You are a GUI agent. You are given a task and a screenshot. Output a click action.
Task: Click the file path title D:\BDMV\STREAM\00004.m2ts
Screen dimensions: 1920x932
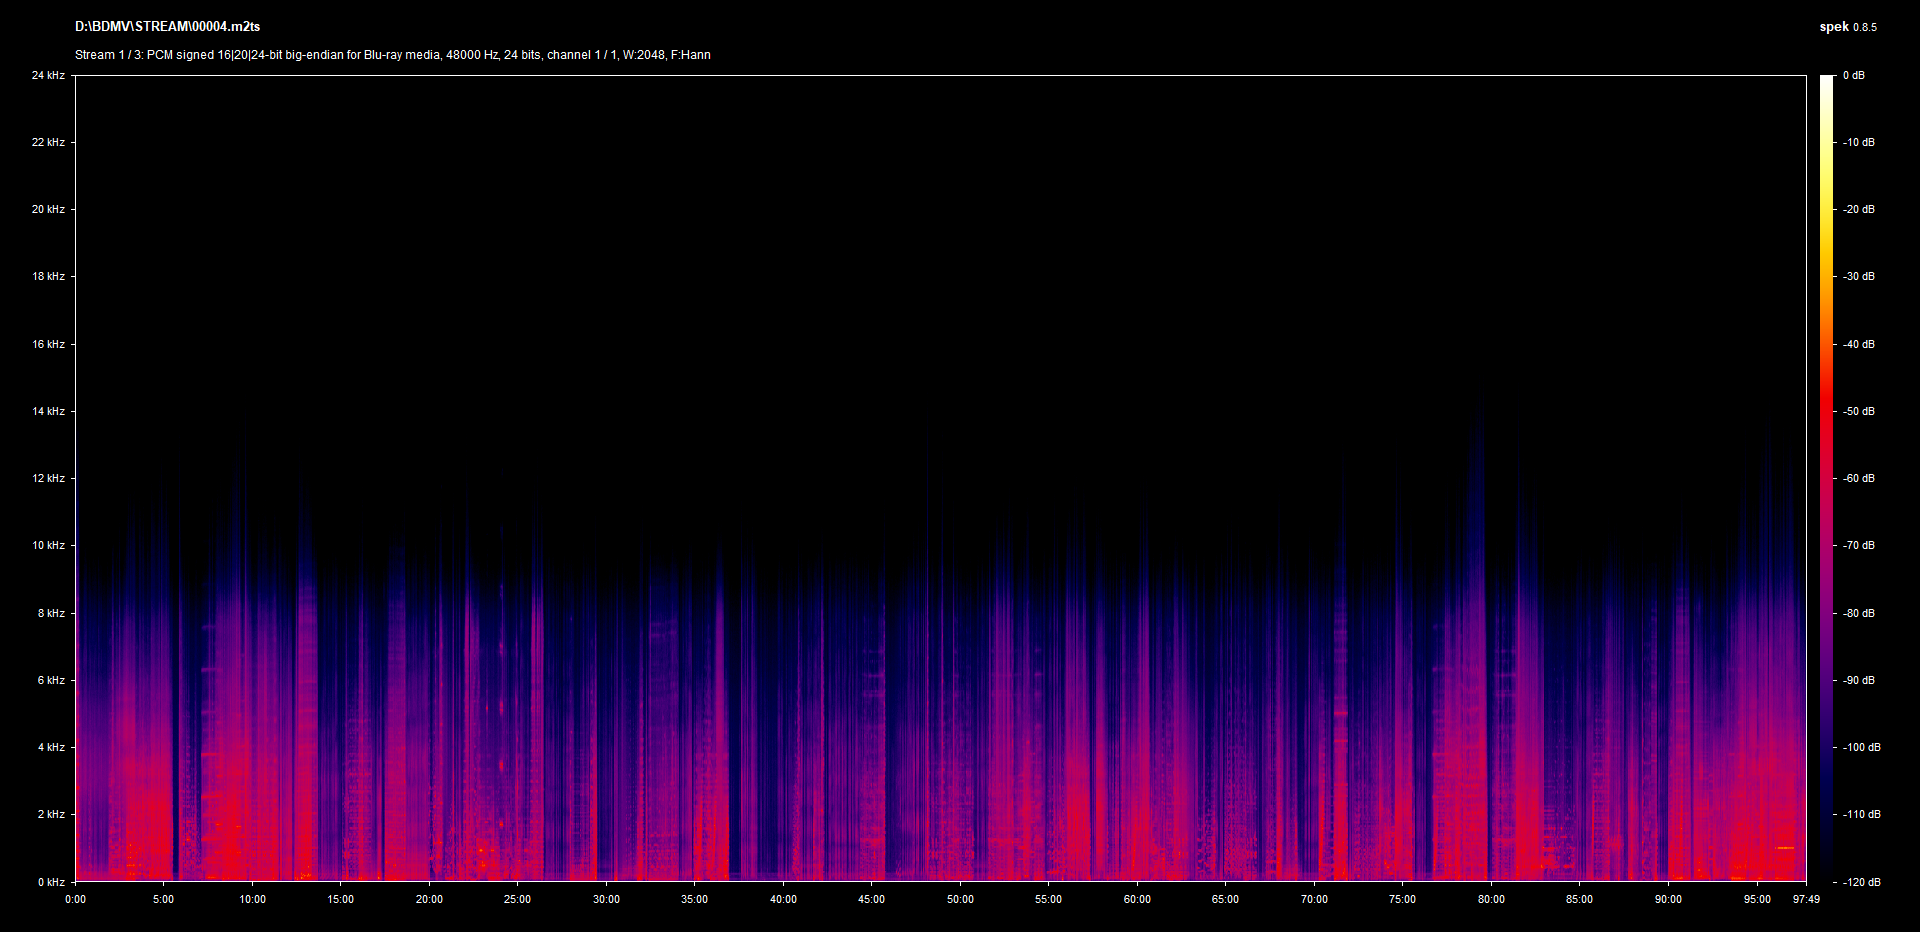click(x=167, y=27)
